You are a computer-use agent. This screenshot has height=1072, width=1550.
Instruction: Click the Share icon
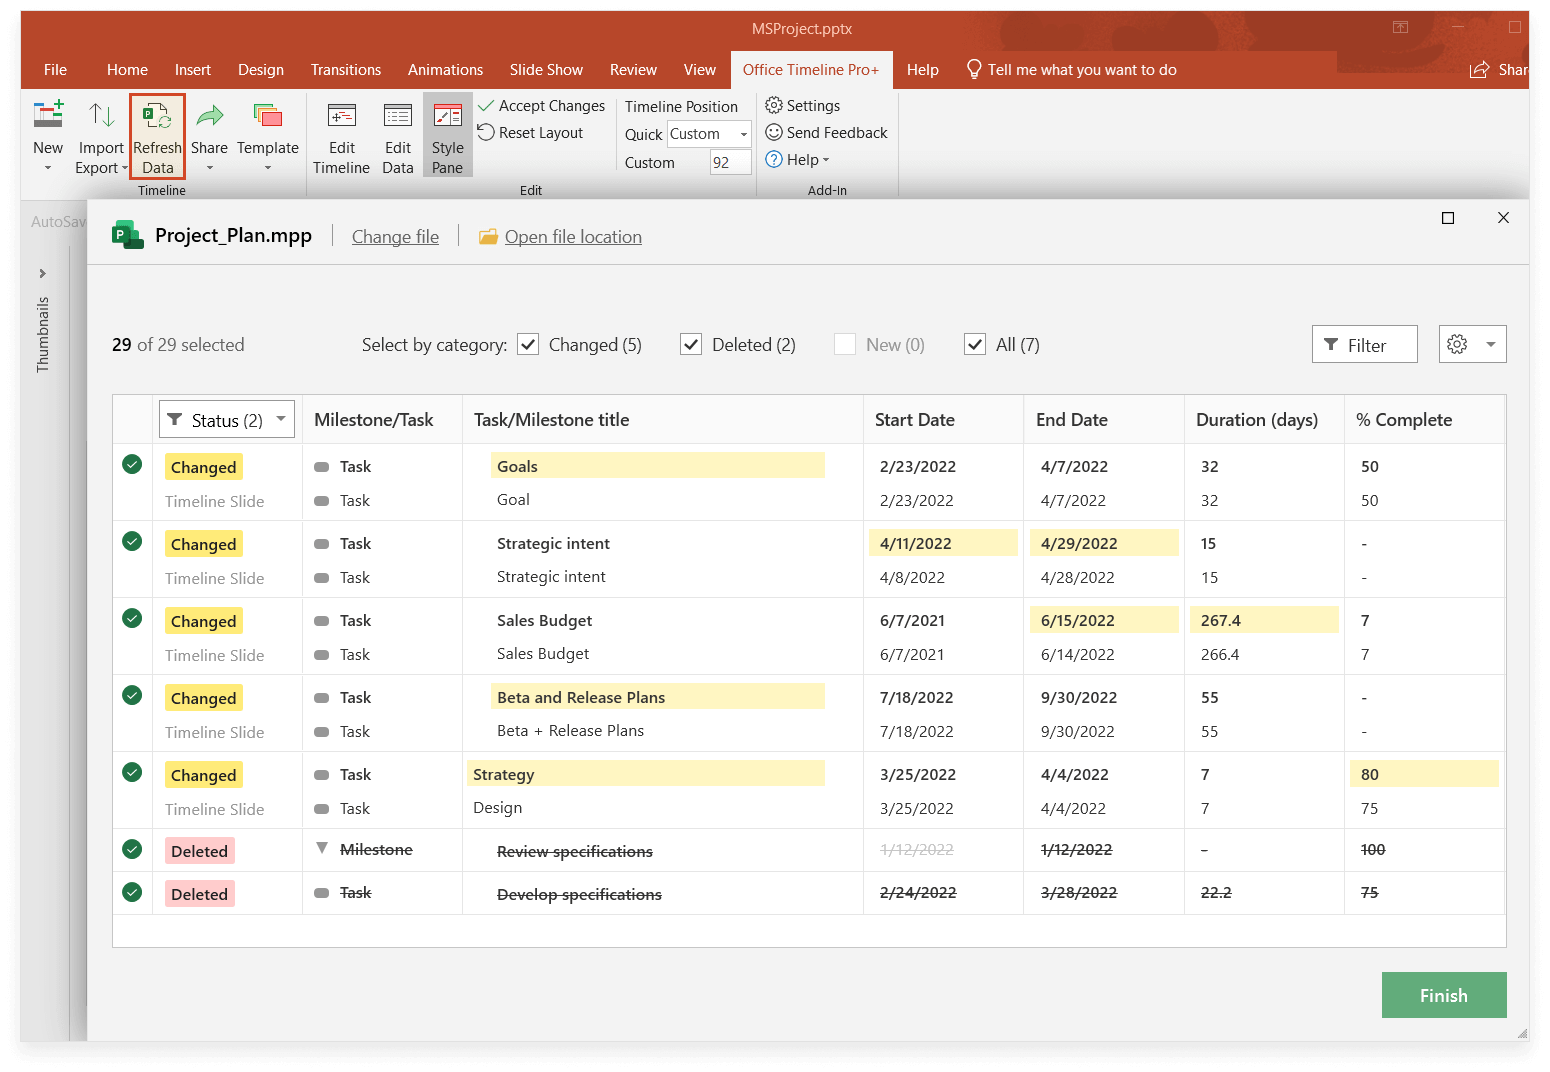(209, 130)
